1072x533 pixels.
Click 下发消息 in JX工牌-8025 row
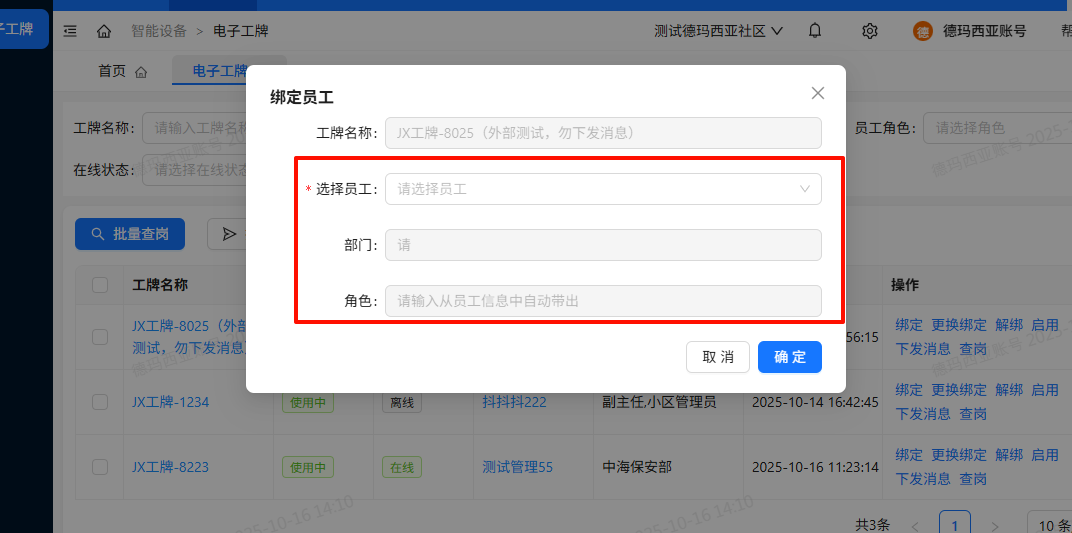923,348
